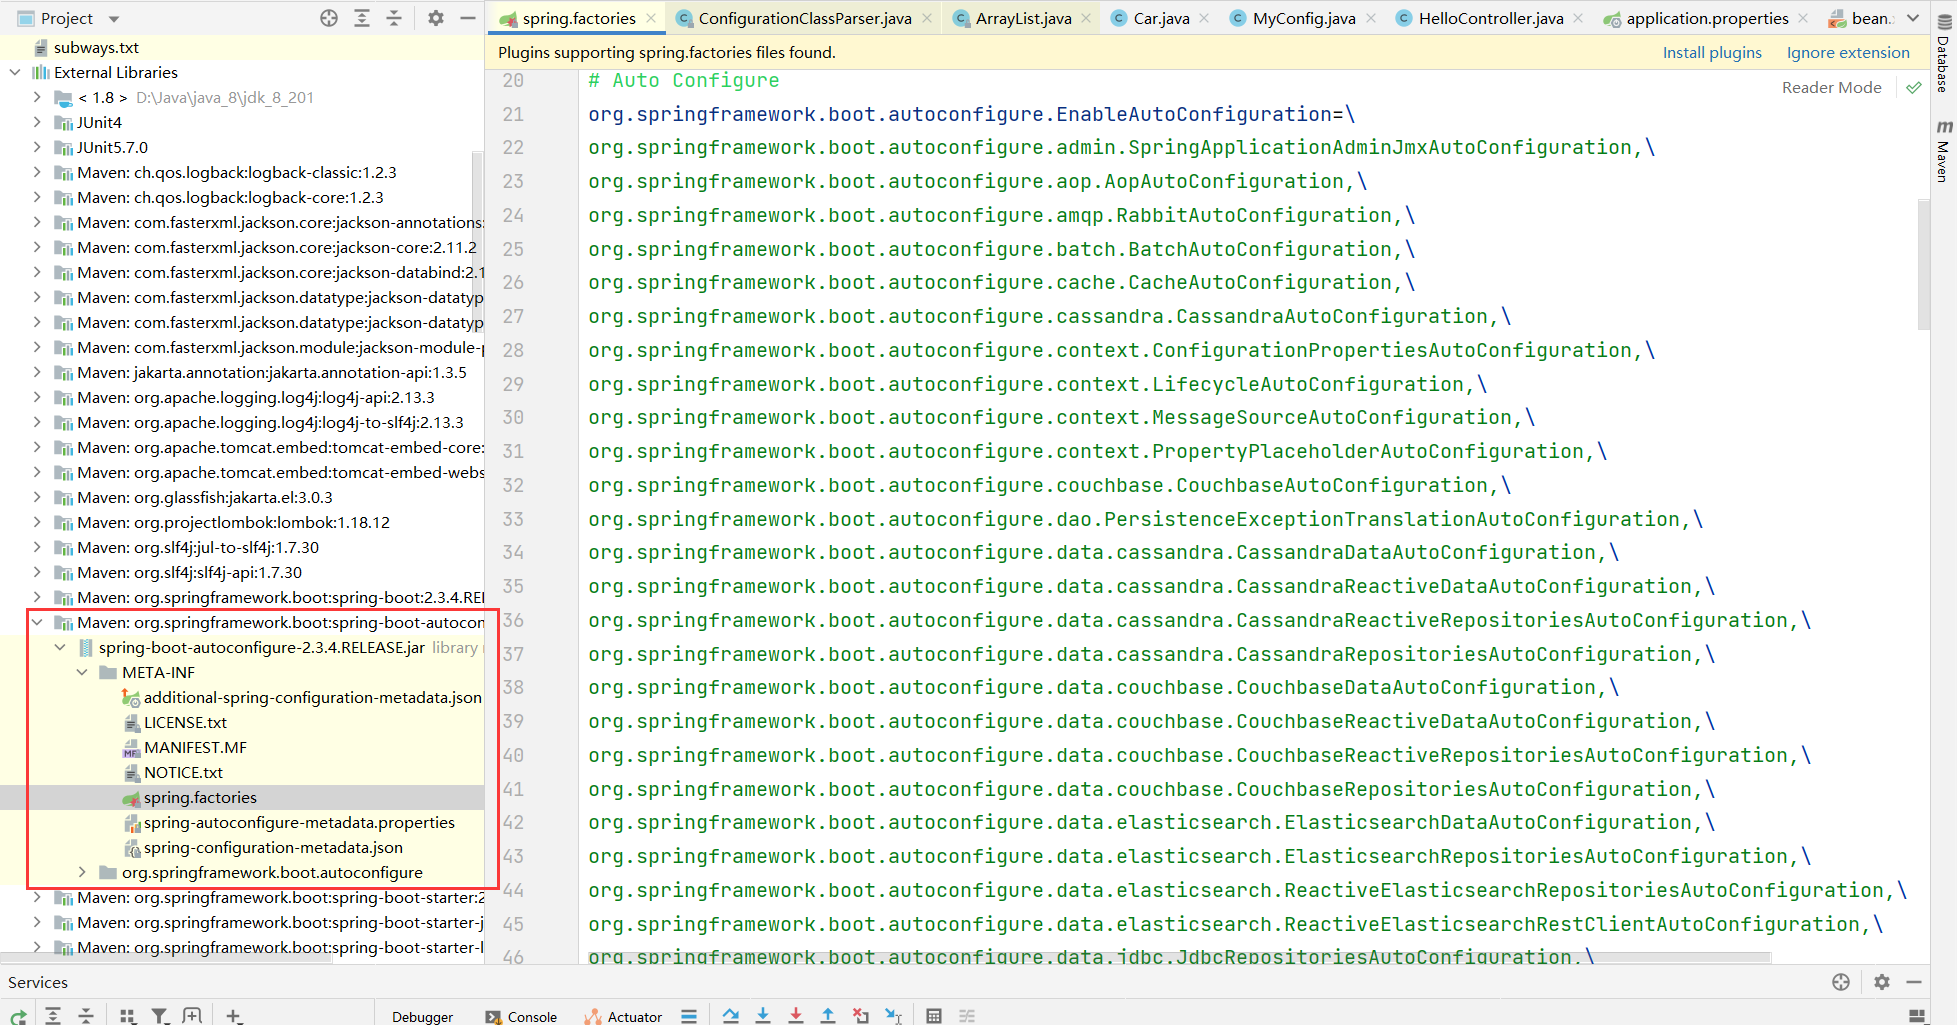This screenshot has width=1957, height=1025.
Task: Click Trace Current Stream Chain icon
Action: pyautogui.click(x=967, y=1016)
